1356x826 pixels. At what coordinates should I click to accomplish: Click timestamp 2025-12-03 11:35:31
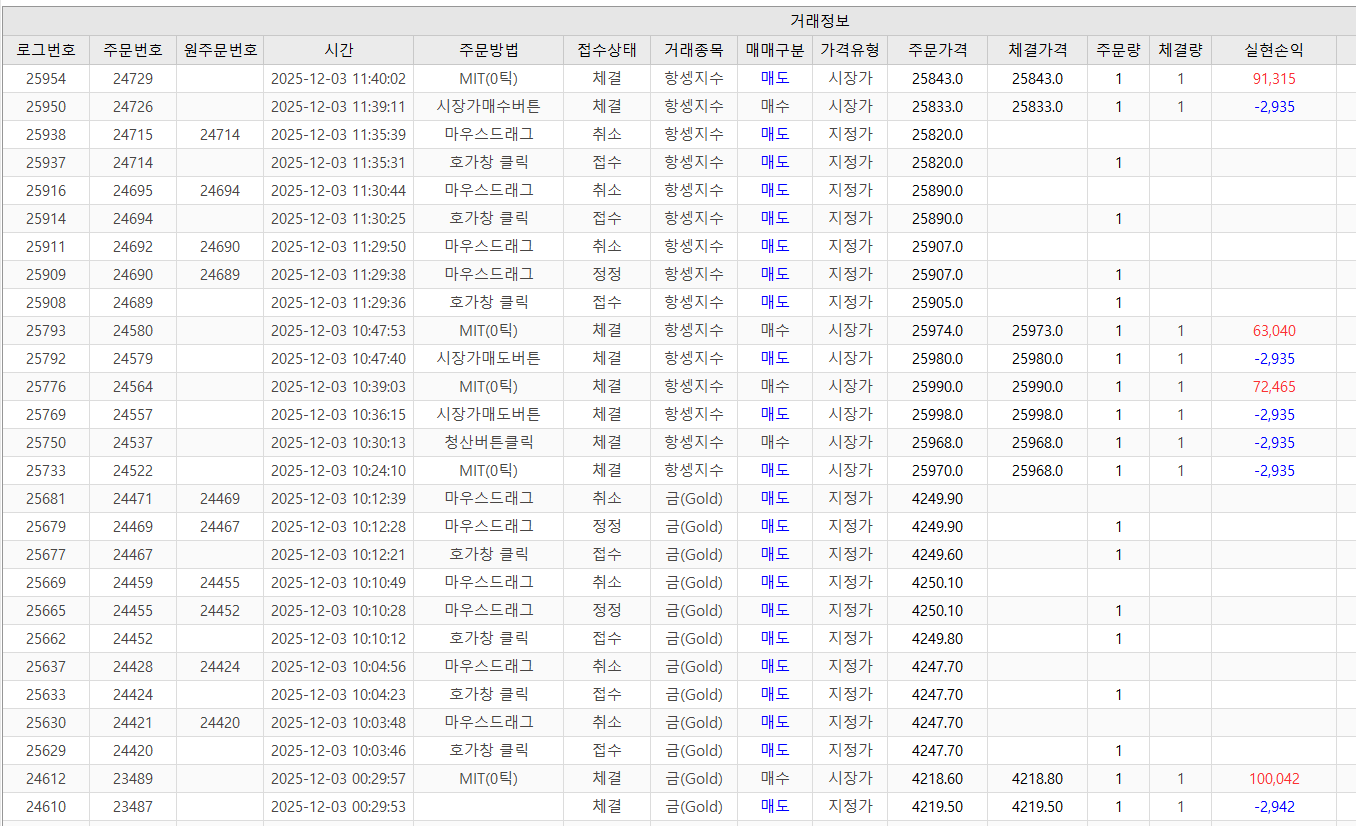tap(338, 162)
